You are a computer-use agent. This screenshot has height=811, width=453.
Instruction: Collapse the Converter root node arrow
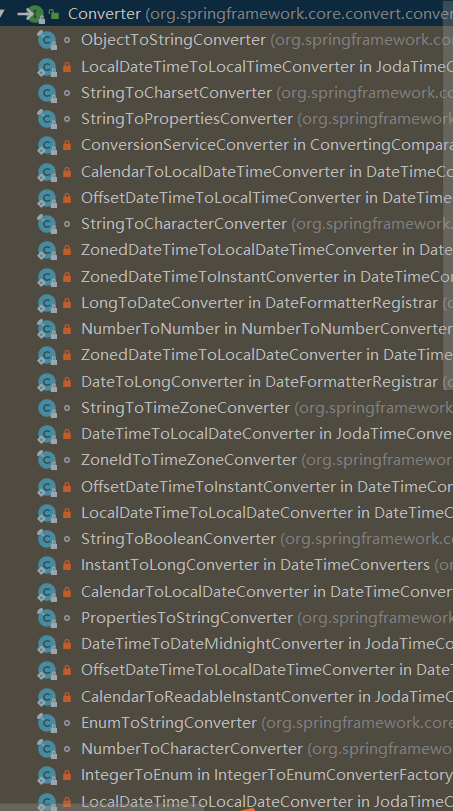(2, 12)
